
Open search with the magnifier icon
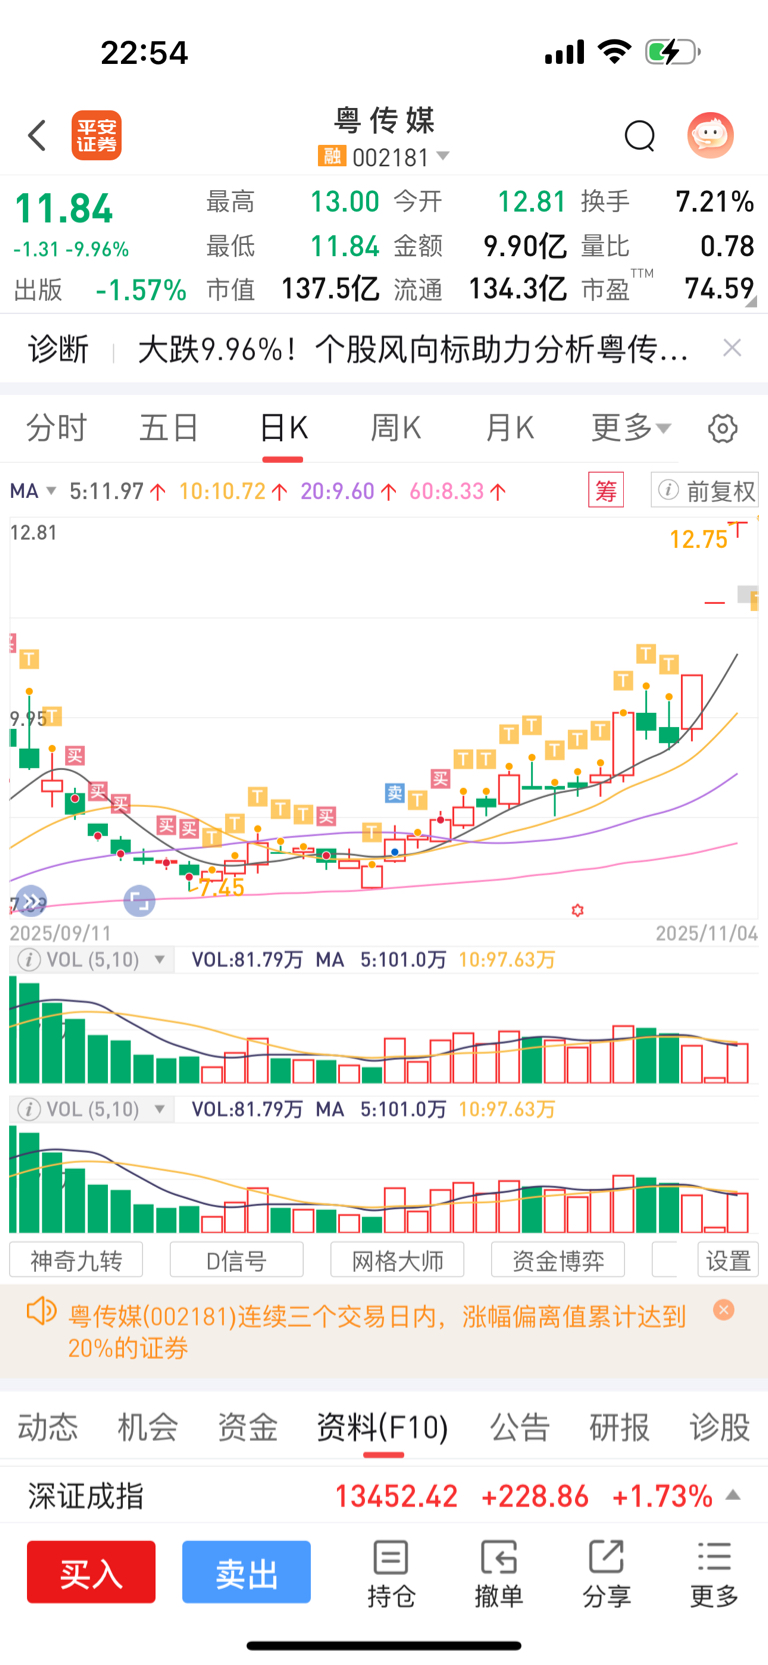(x=639, y=135)
